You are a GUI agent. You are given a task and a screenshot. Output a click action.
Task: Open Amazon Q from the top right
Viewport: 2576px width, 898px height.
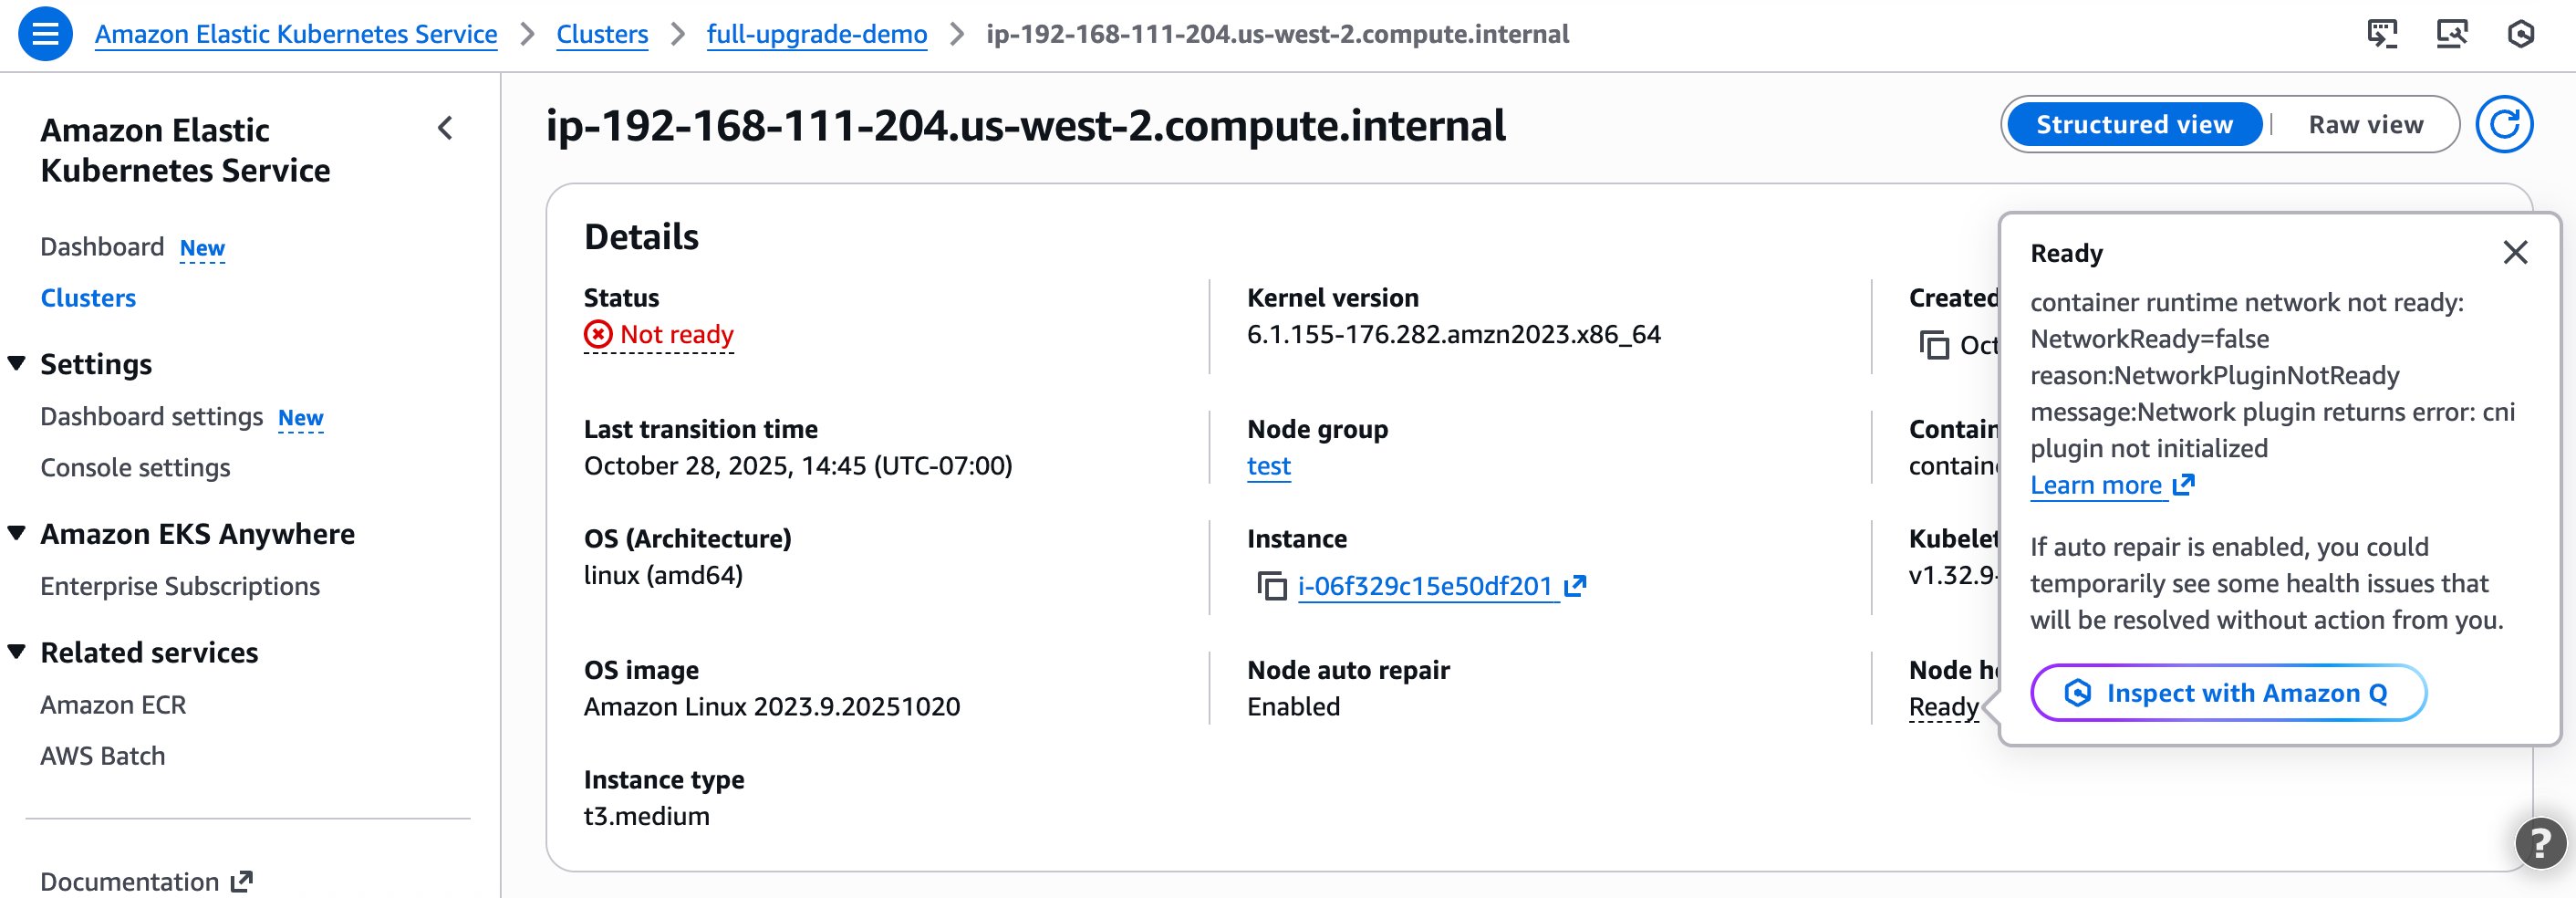click(2524, 33)
